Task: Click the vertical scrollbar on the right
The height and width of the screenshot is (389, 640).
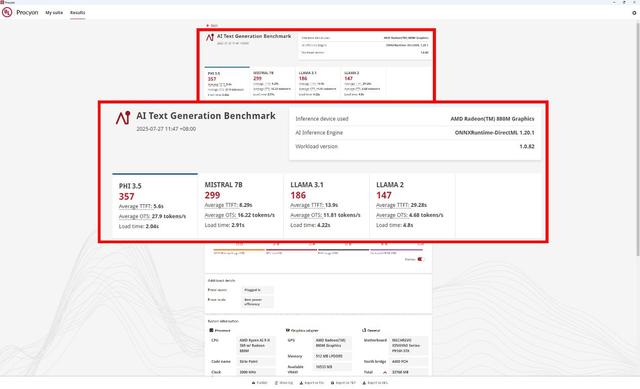Action: tap(638, 139)
